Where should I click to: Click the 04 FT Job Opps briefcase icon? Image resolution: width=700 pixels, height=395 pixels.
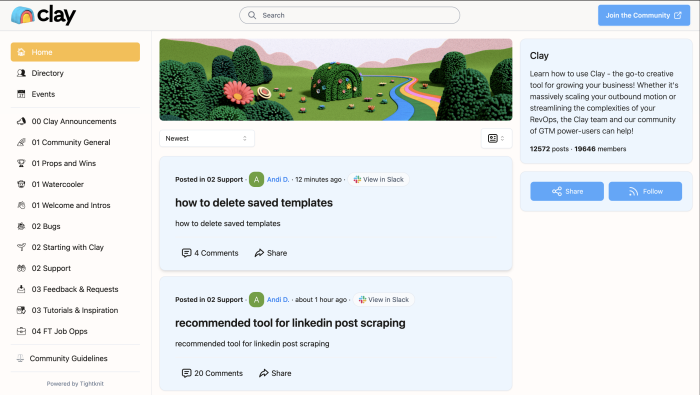point(21,331)
